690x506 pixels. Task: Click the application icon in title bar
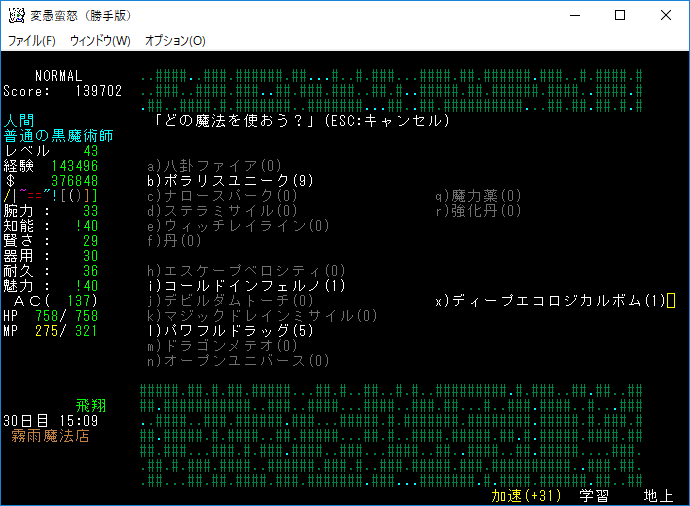click(x=16, y=16)
